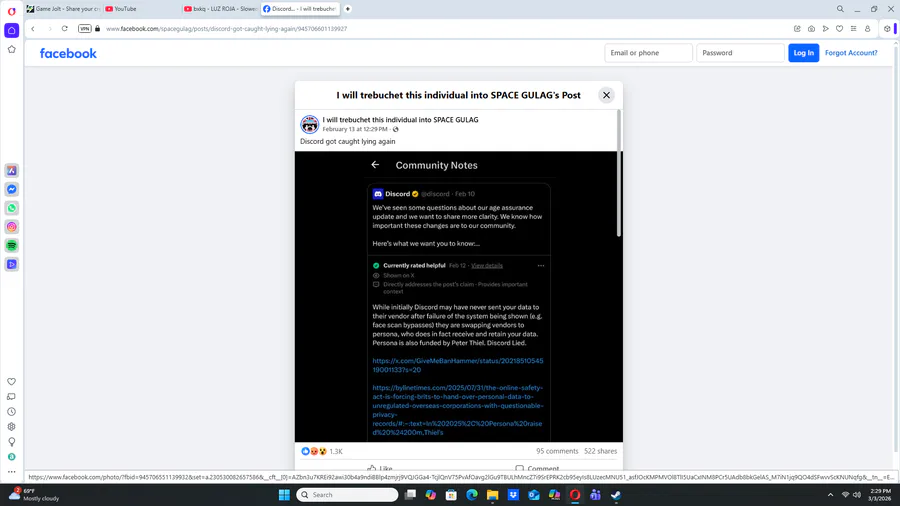Open the sidebar lightbulb icon
Image resolution: width=900 pixels, height=506 pixels.
[x=11, y=442]
